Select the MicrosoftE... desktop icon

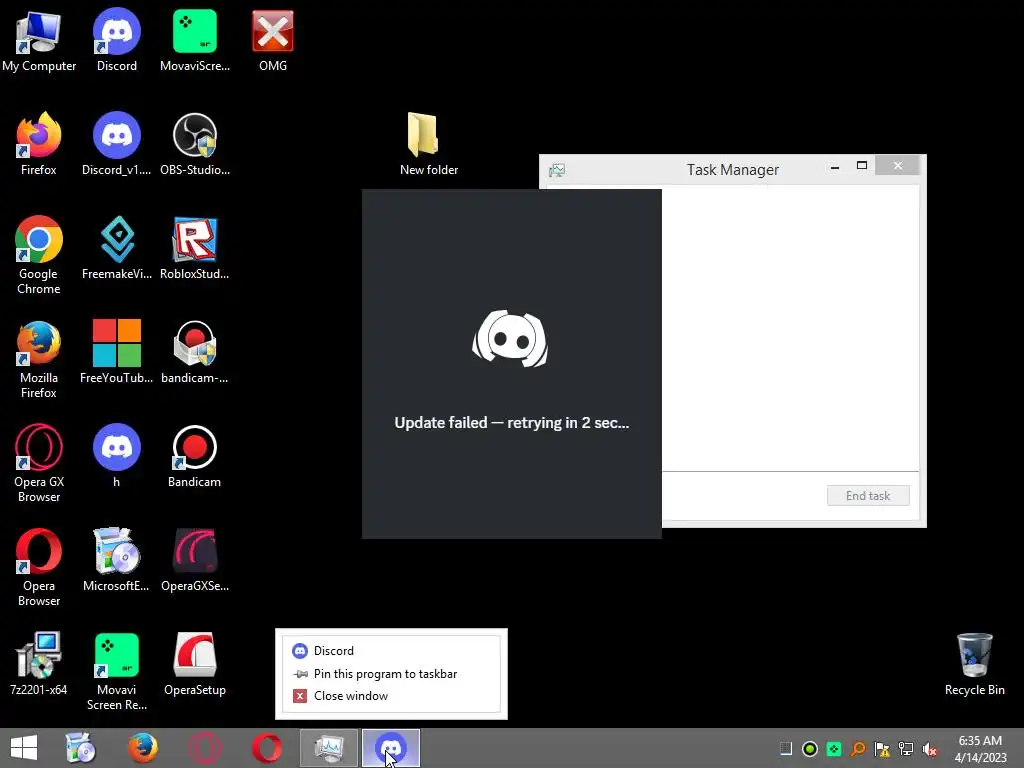tap(117, 560)
